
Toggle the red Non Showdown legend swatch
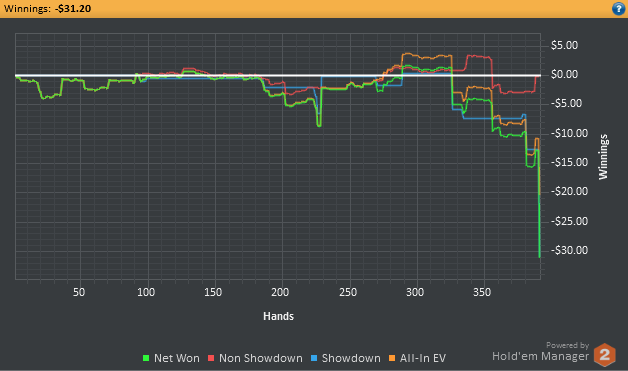tap(211, 358)
